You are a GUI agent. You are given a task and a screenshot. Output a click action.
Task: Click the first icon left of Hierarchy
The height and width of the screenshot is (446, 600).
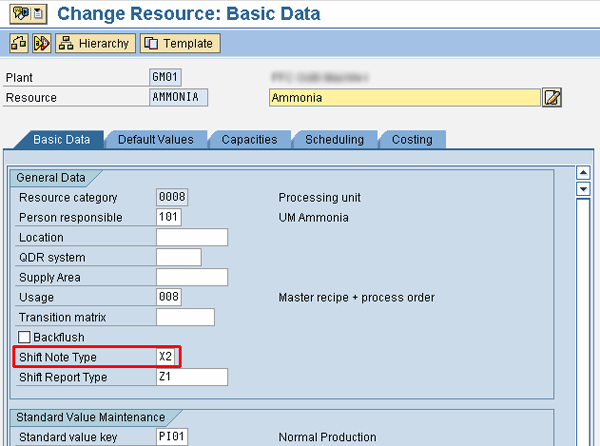18,44
